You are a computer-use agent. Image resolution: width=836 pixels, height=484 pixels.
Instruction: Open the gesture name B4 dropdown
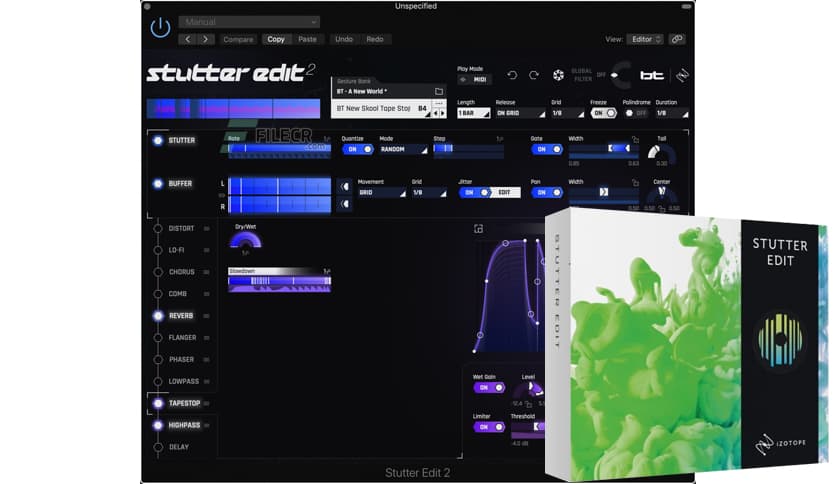(x=382, y=108)
